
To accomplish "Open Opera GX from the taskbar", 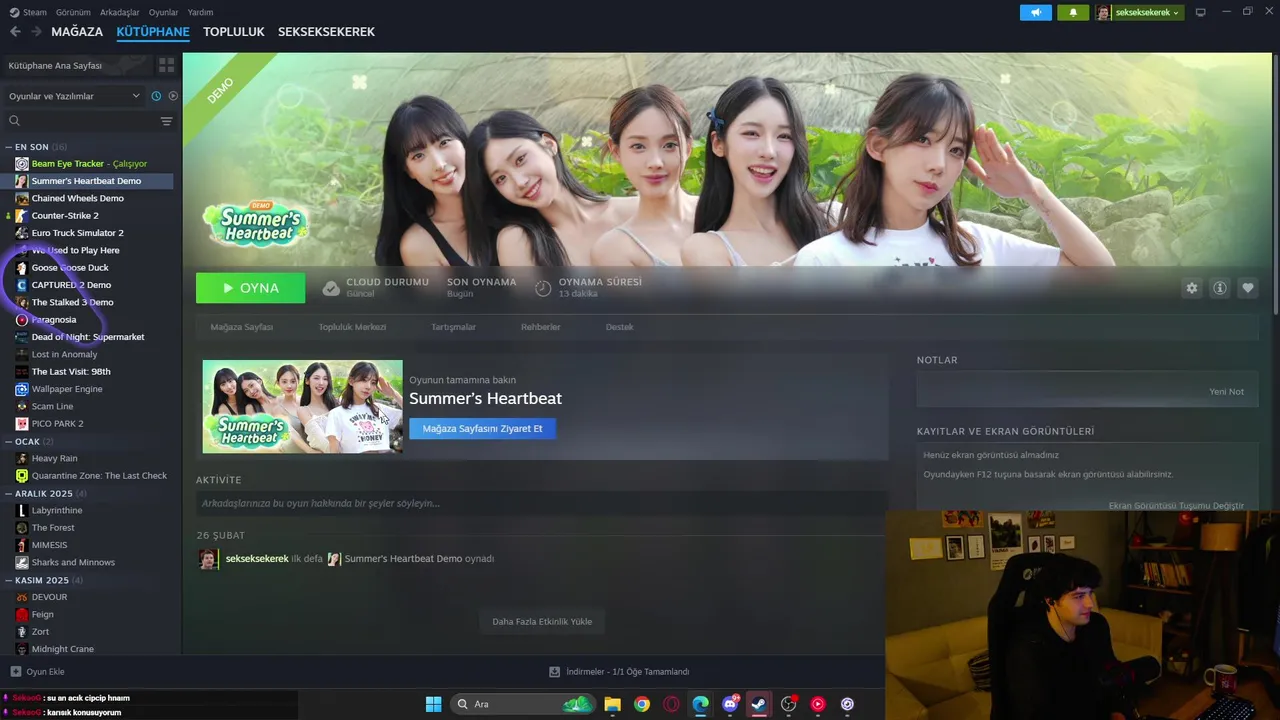I will 671,704.
